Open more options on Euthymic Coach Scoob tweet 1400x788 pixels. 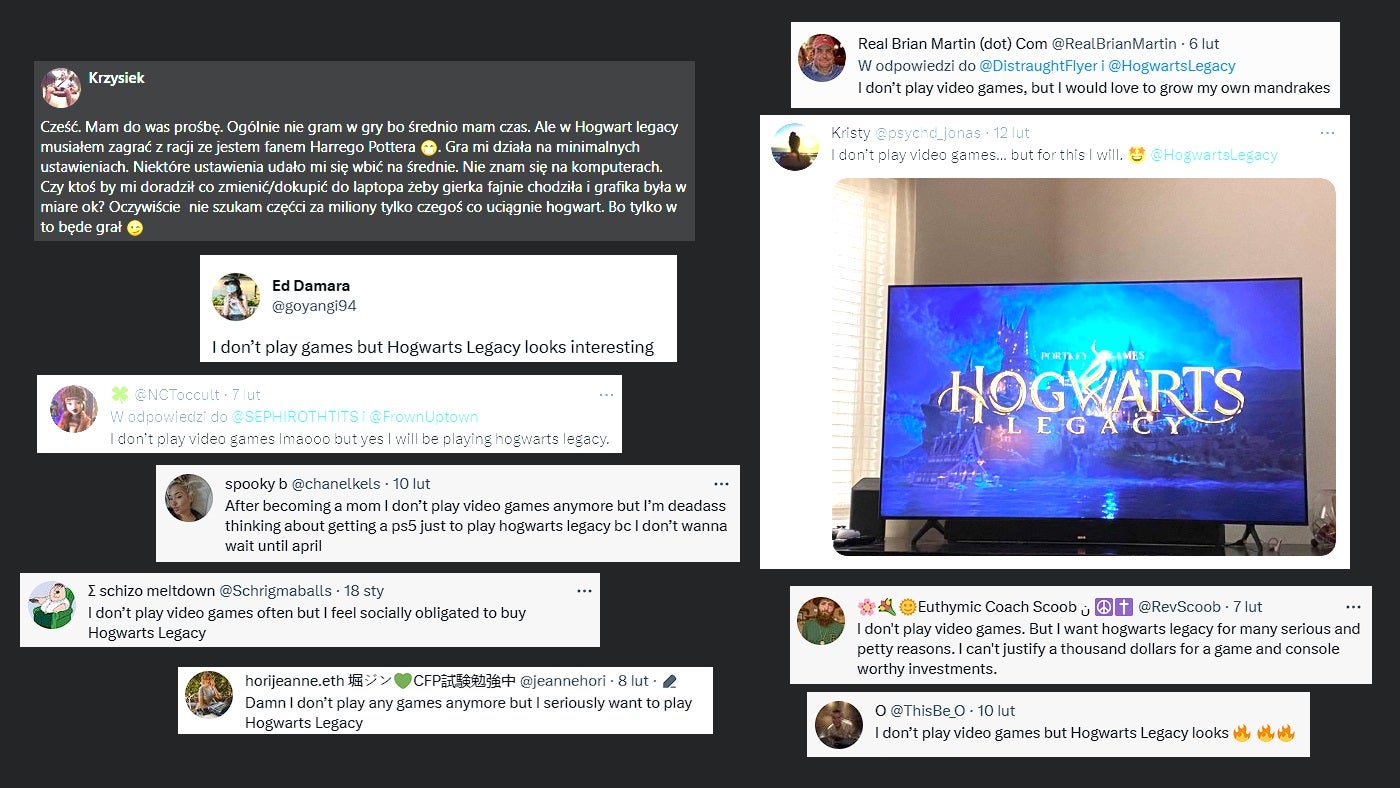tap(1353, 607)
